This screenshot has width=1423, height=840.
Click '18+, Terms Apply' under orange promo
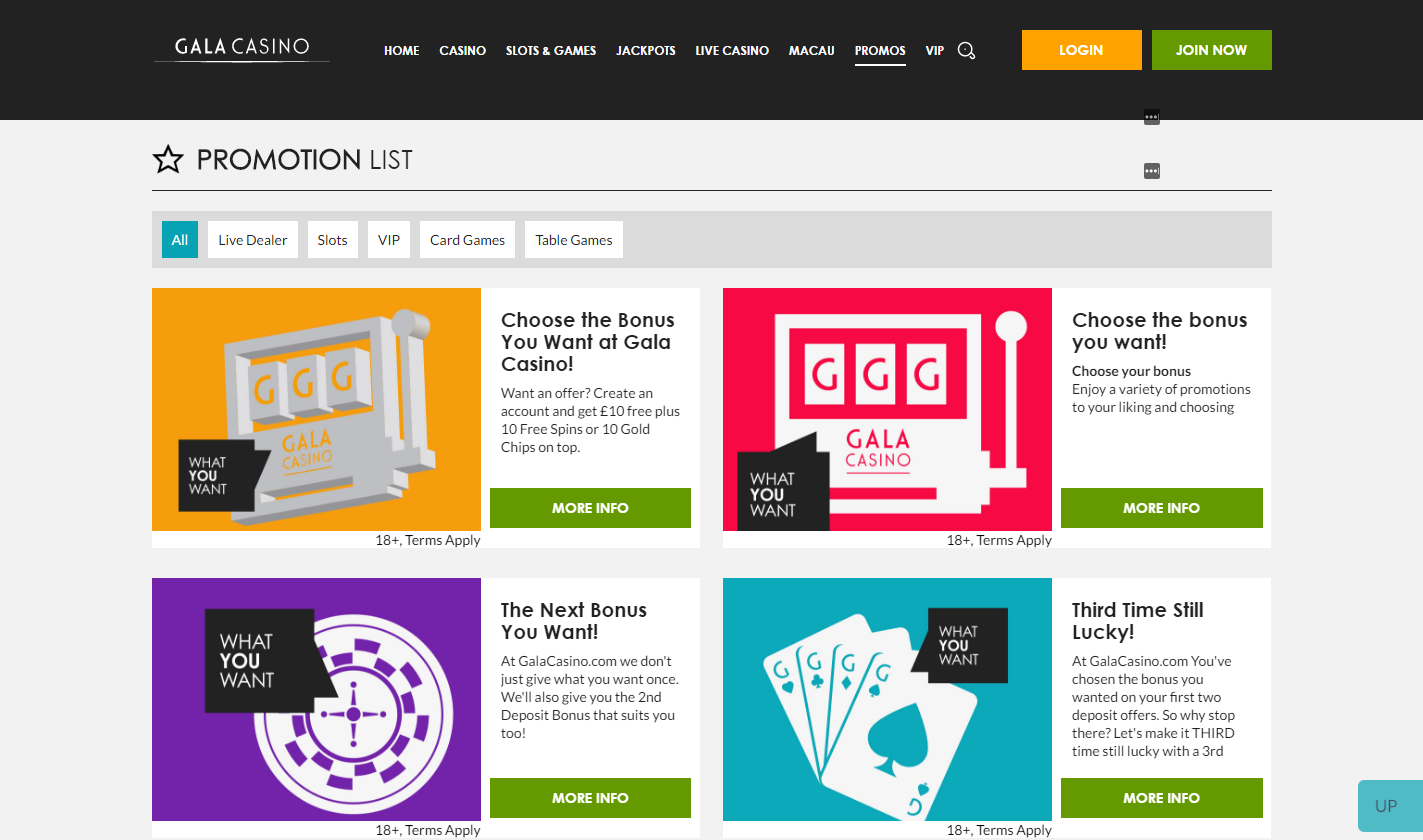(x=428, y=540)
